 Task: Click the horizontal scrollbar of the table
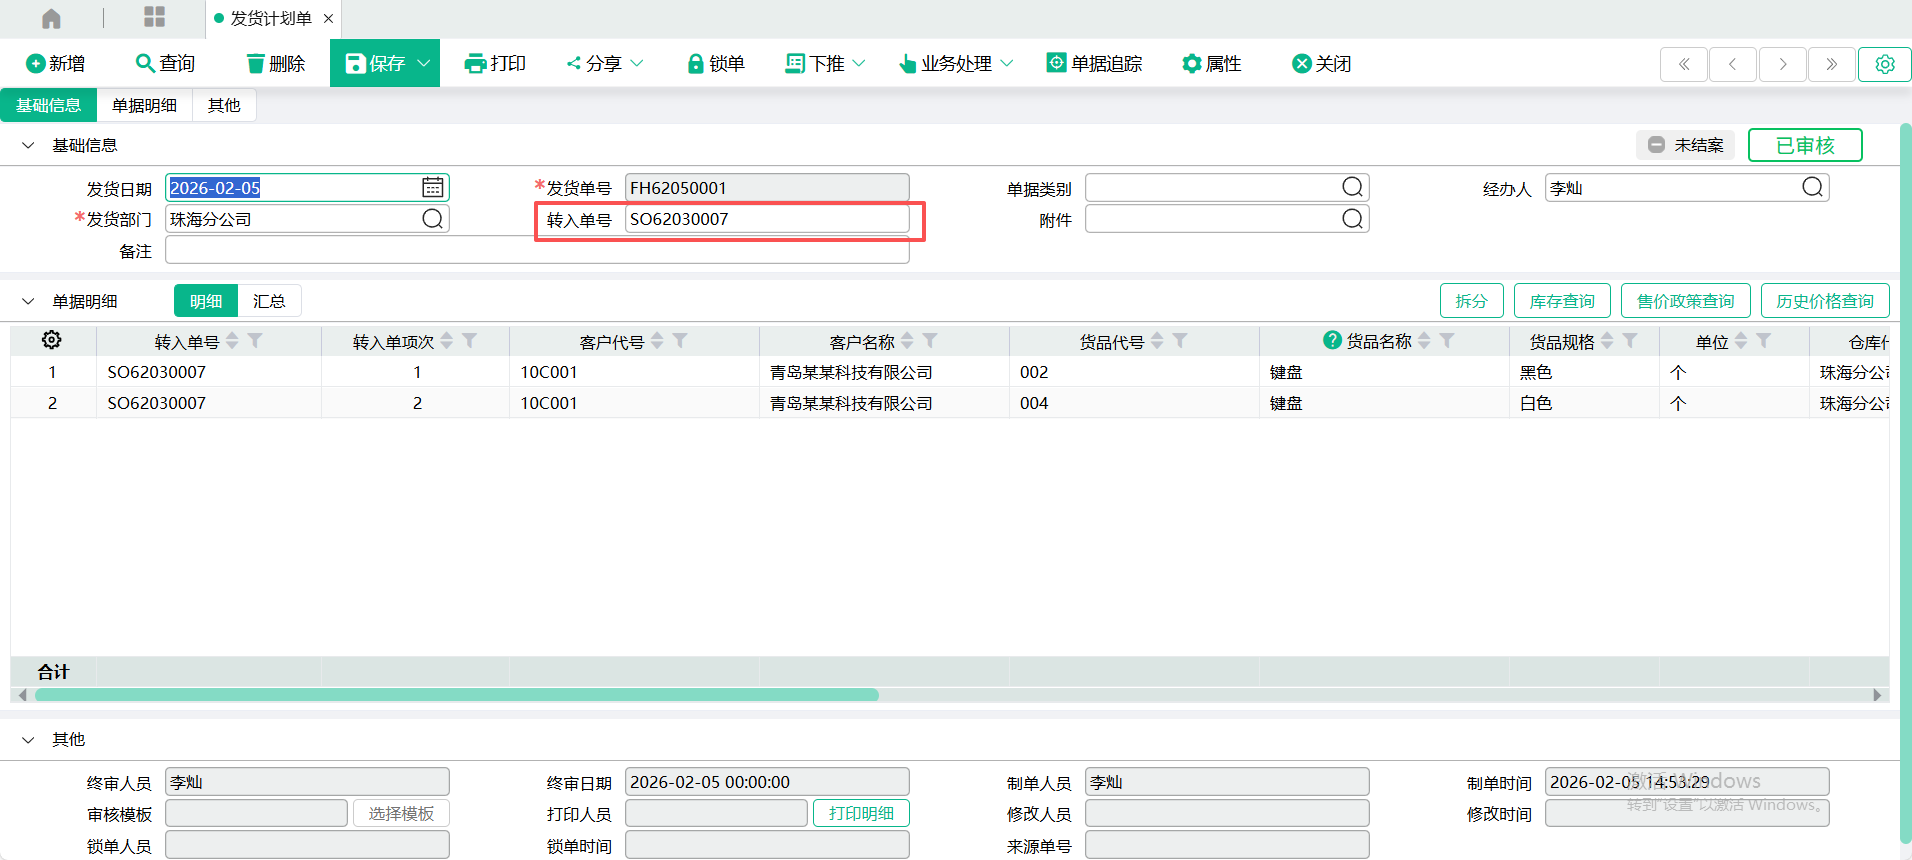point(456,695)
